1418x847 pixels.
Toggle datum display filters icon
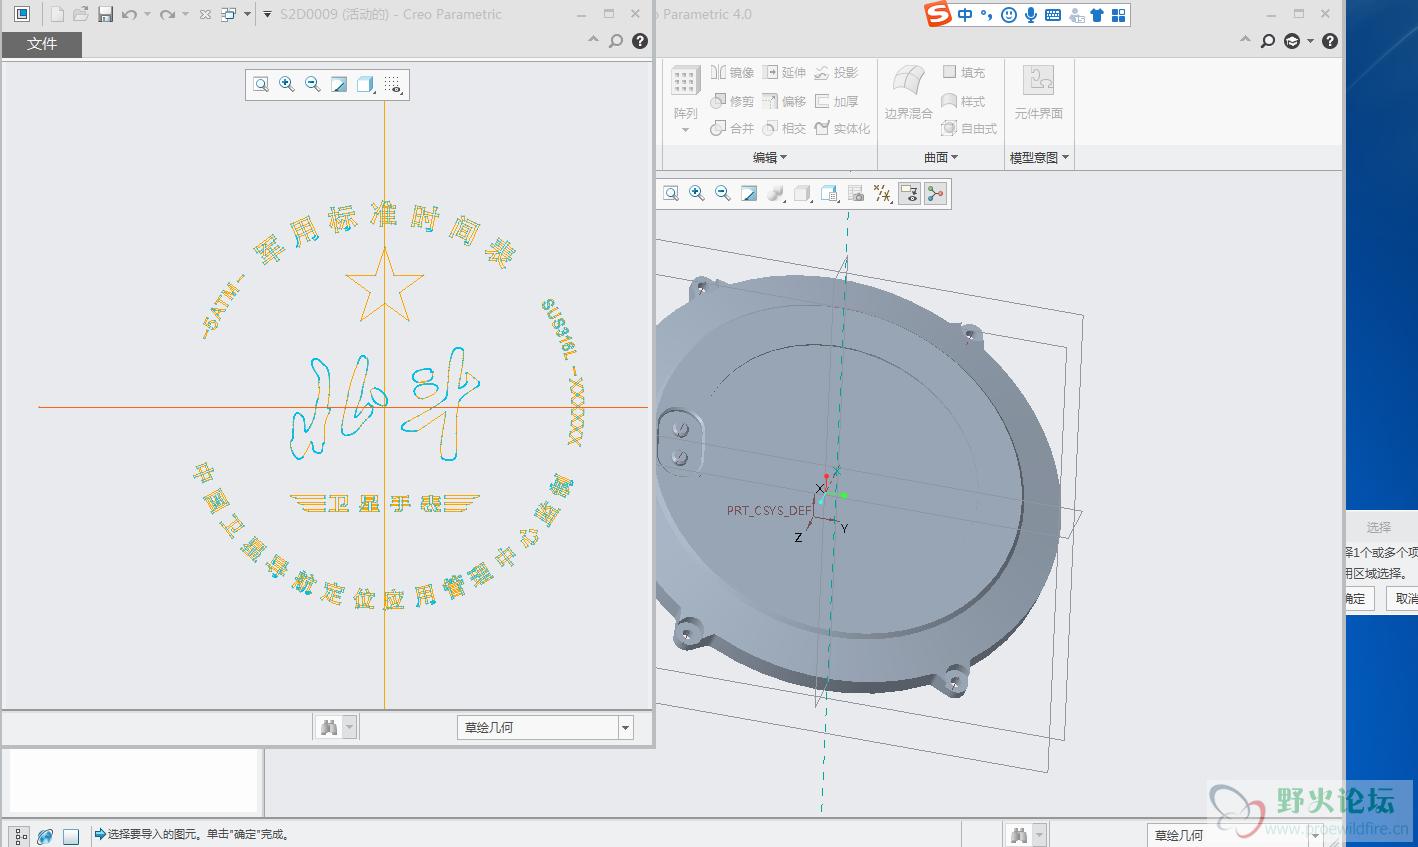click(x=882, y=193)
